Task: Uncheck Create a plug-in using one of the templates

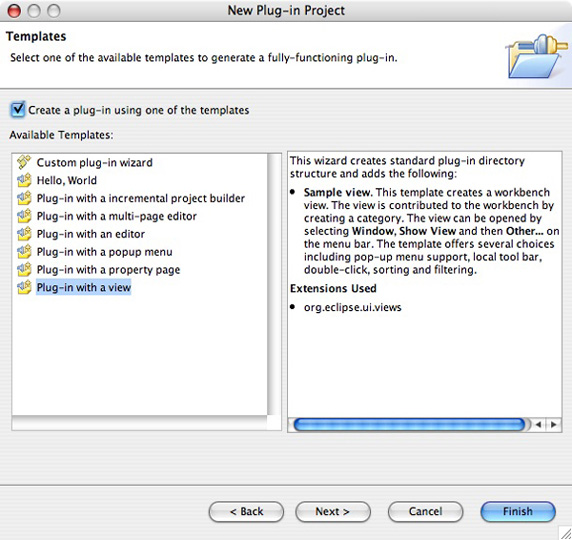Action: [18, 109]
